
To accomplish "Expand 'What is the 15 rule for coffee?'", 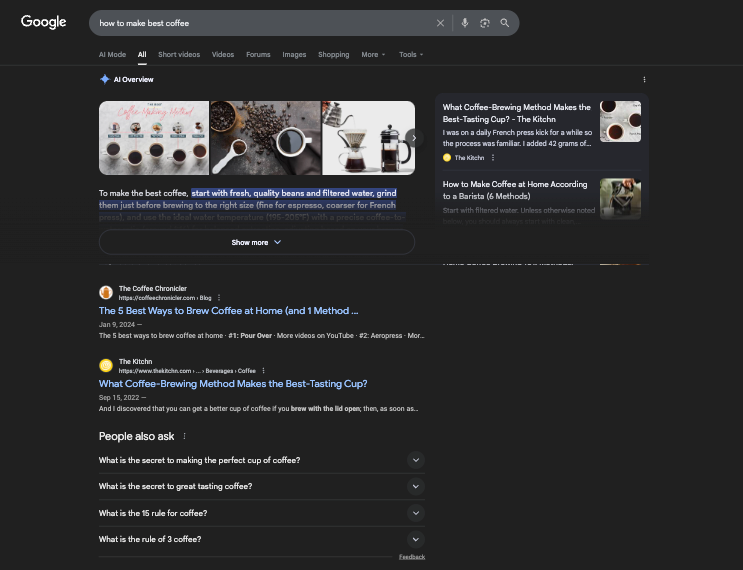I will [416, 513].
